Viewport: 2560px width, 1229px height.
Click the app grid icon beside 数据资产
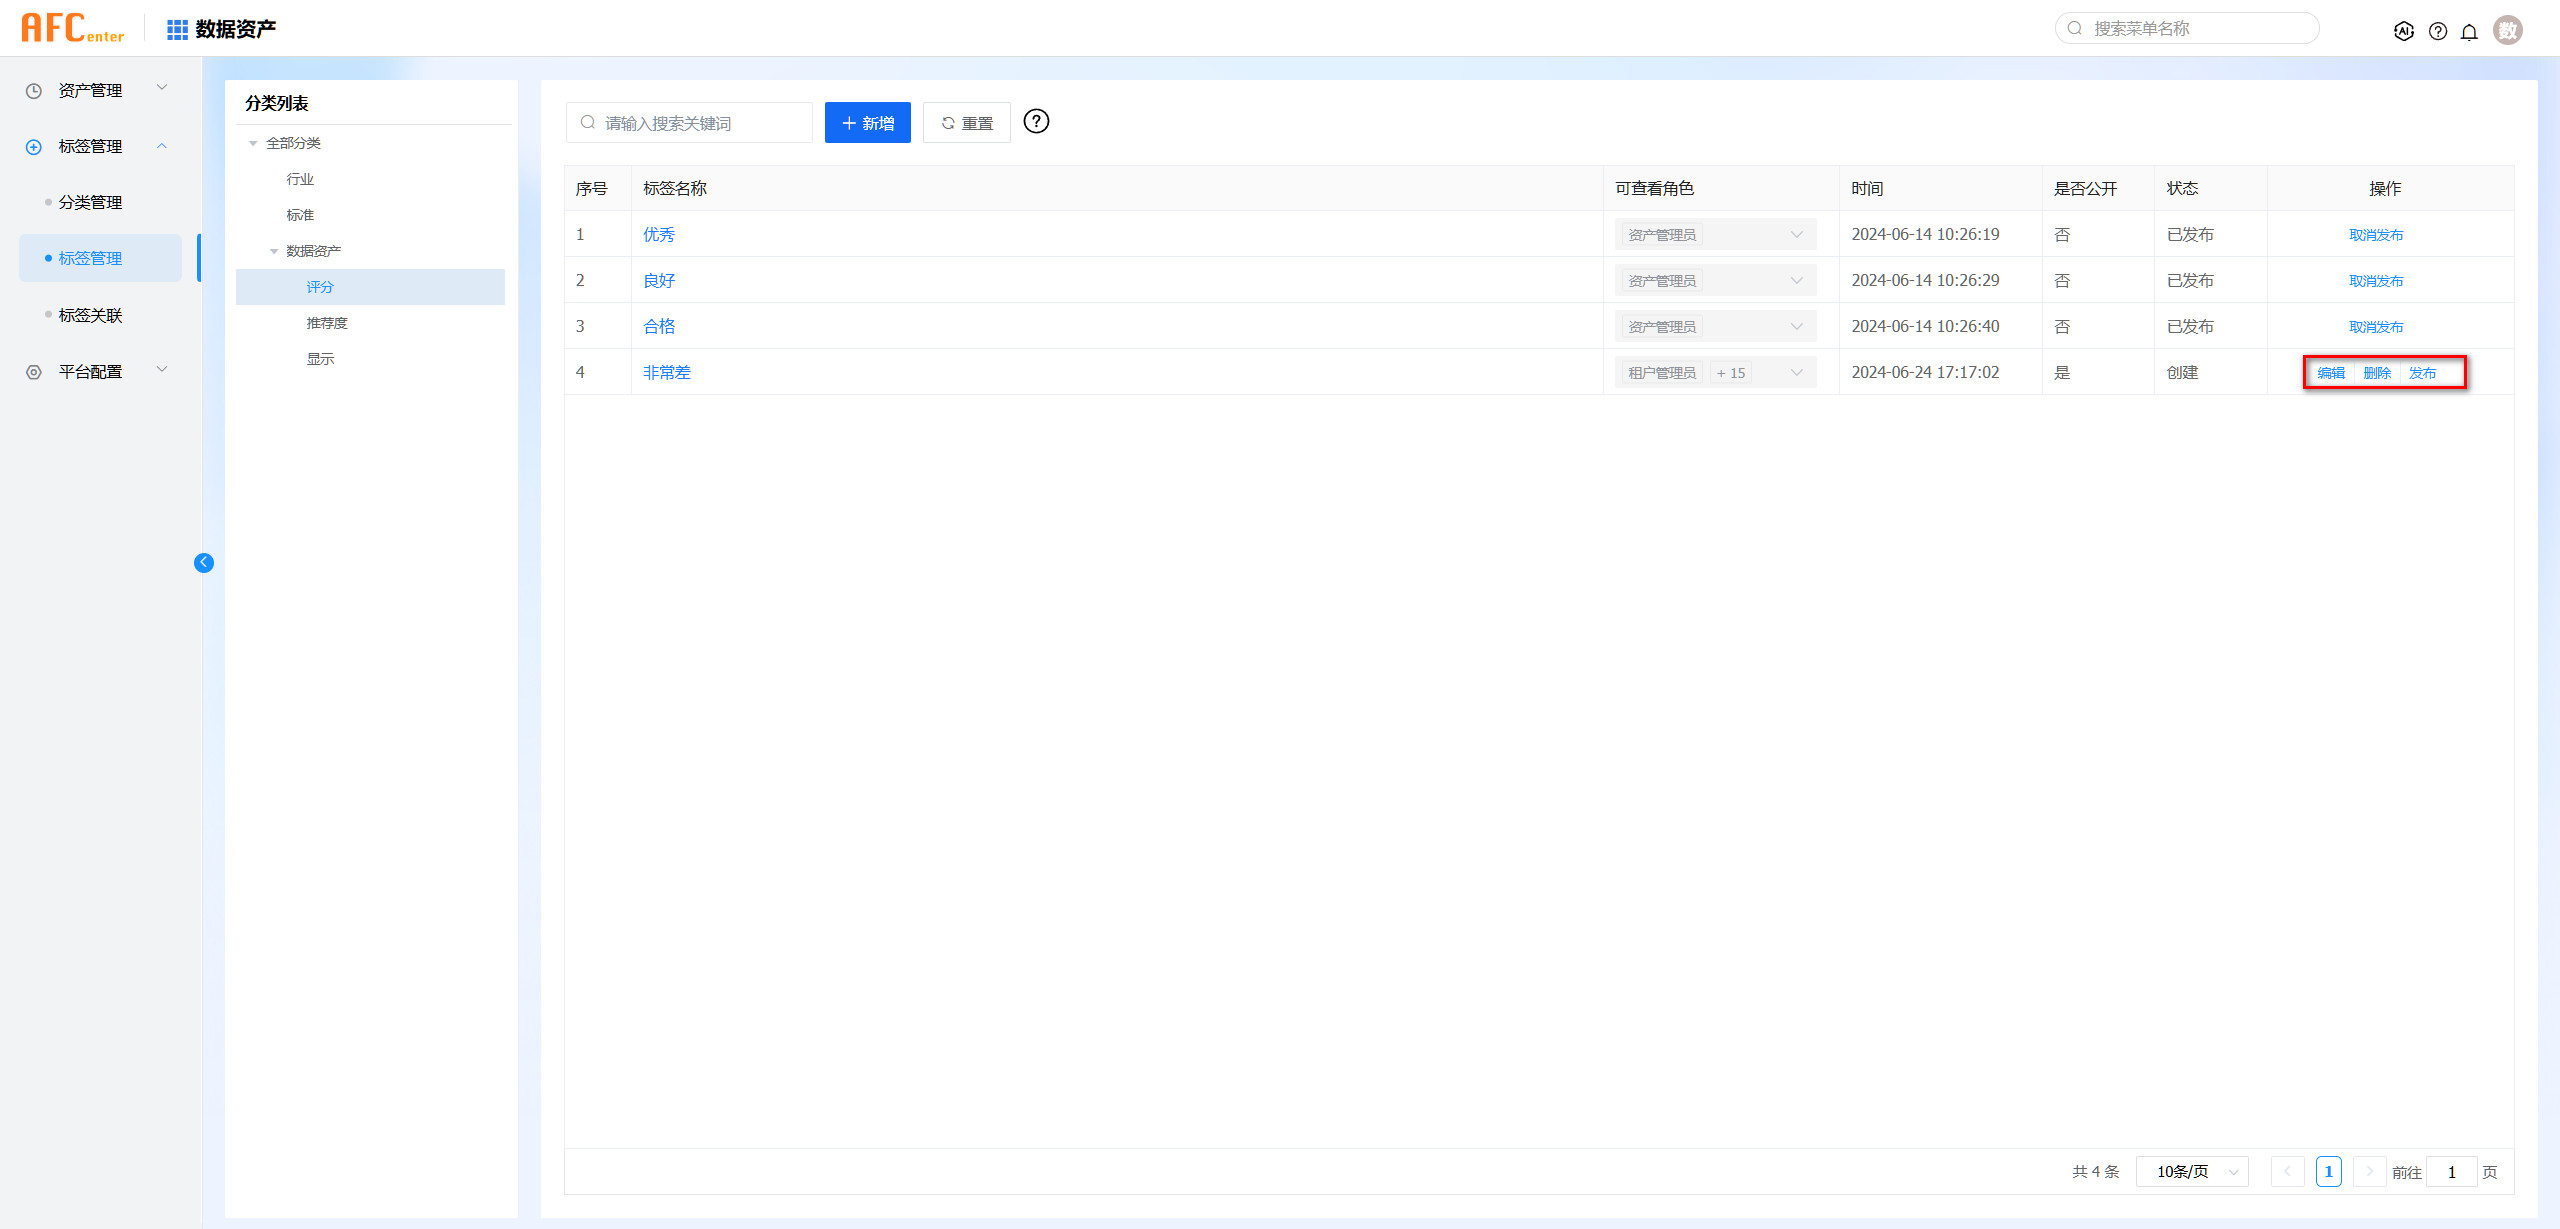coord(177,30)
